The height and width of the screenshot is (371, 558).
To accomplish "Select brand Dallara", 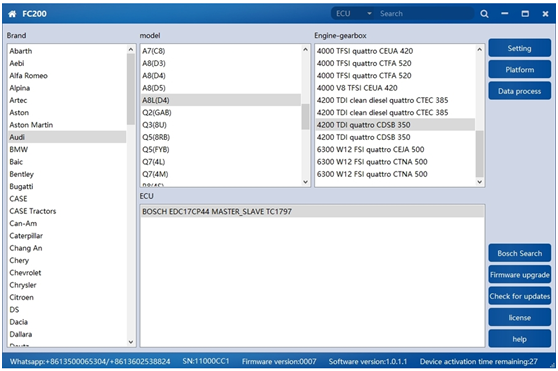I will 67,334.
